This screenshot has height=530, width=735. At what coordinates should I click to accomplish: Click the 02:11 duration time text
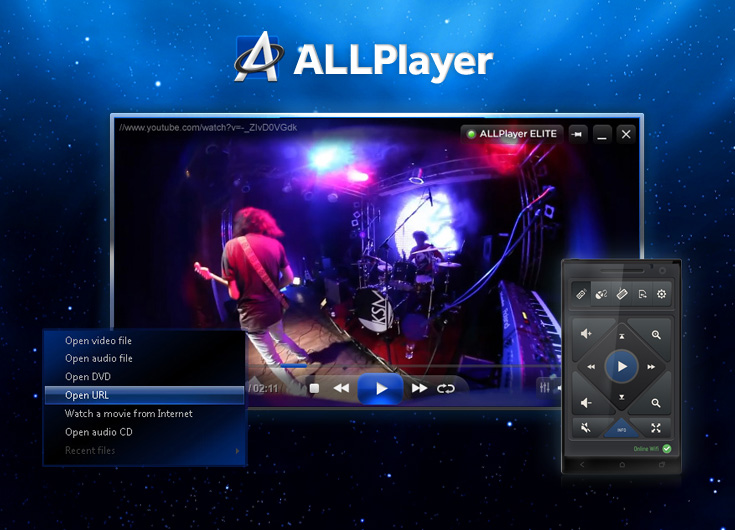tap(265, 388)
